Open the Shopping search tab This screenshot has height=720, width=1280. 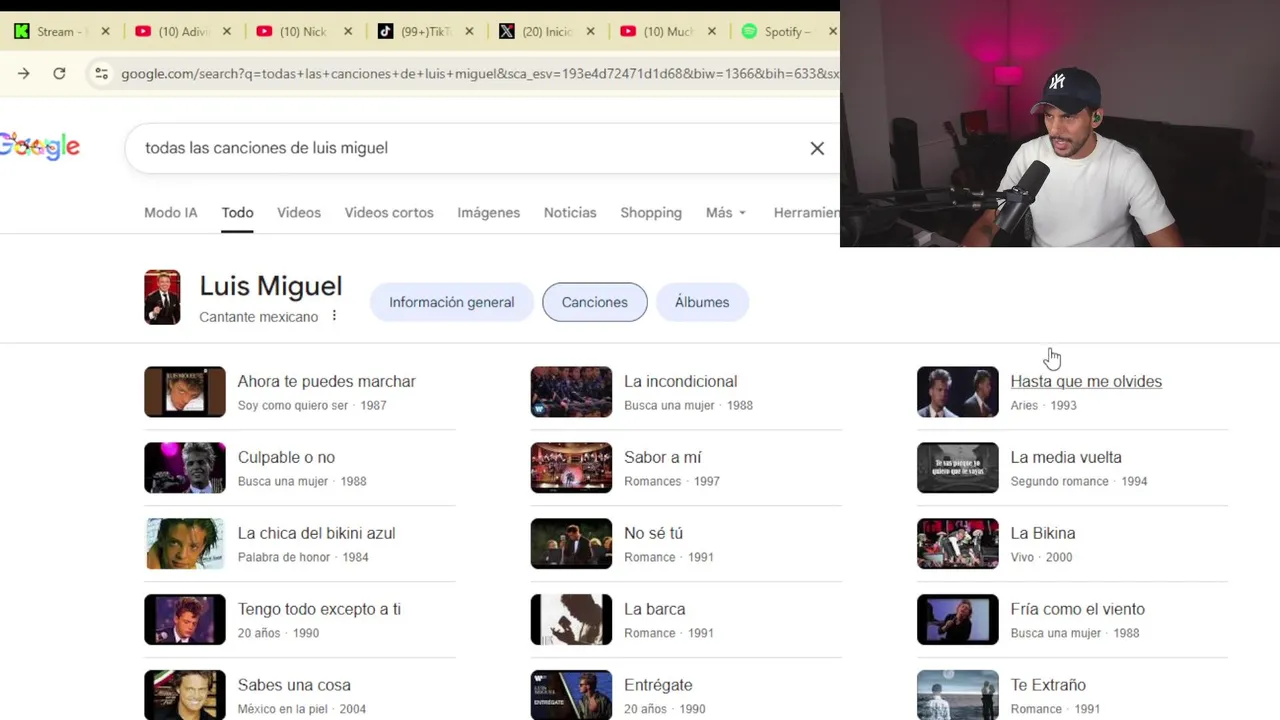click(x=651, y=212)
